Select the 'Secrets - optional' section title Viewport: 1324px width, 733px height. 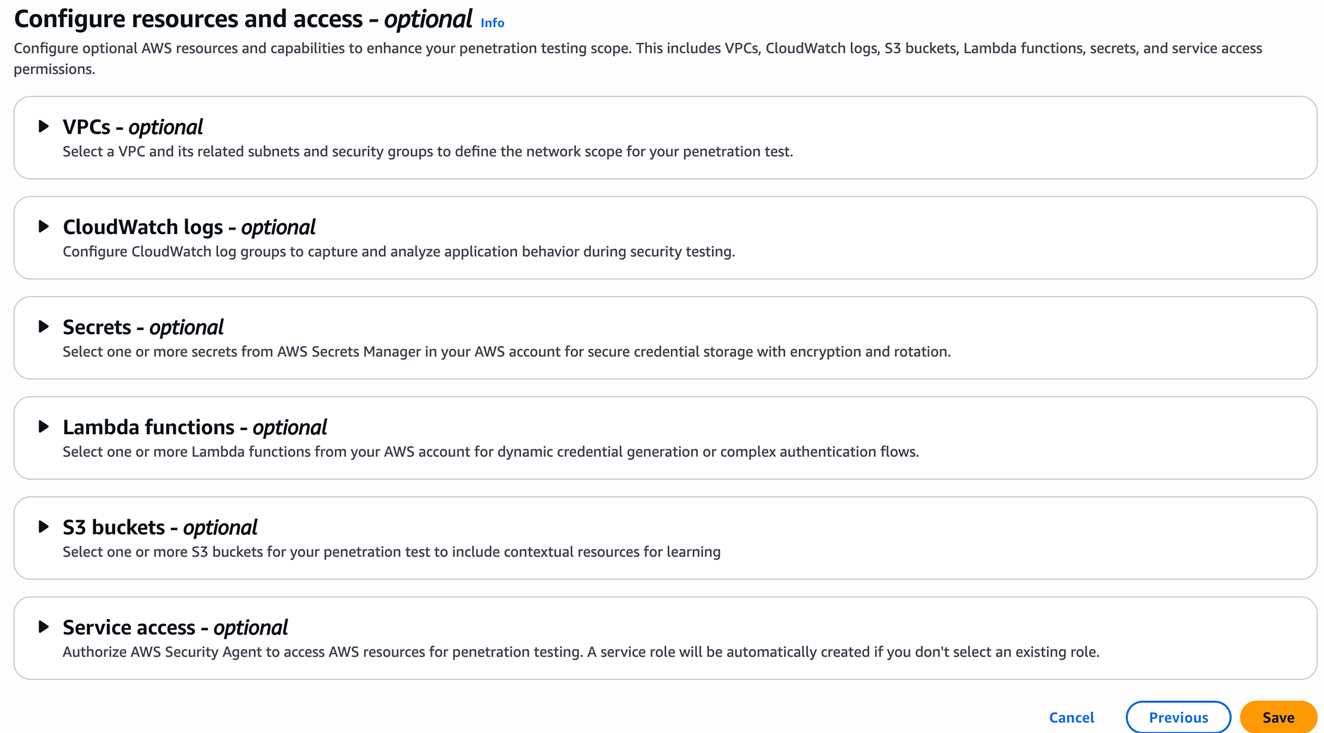pyautogui.click(x=143, y=327)
